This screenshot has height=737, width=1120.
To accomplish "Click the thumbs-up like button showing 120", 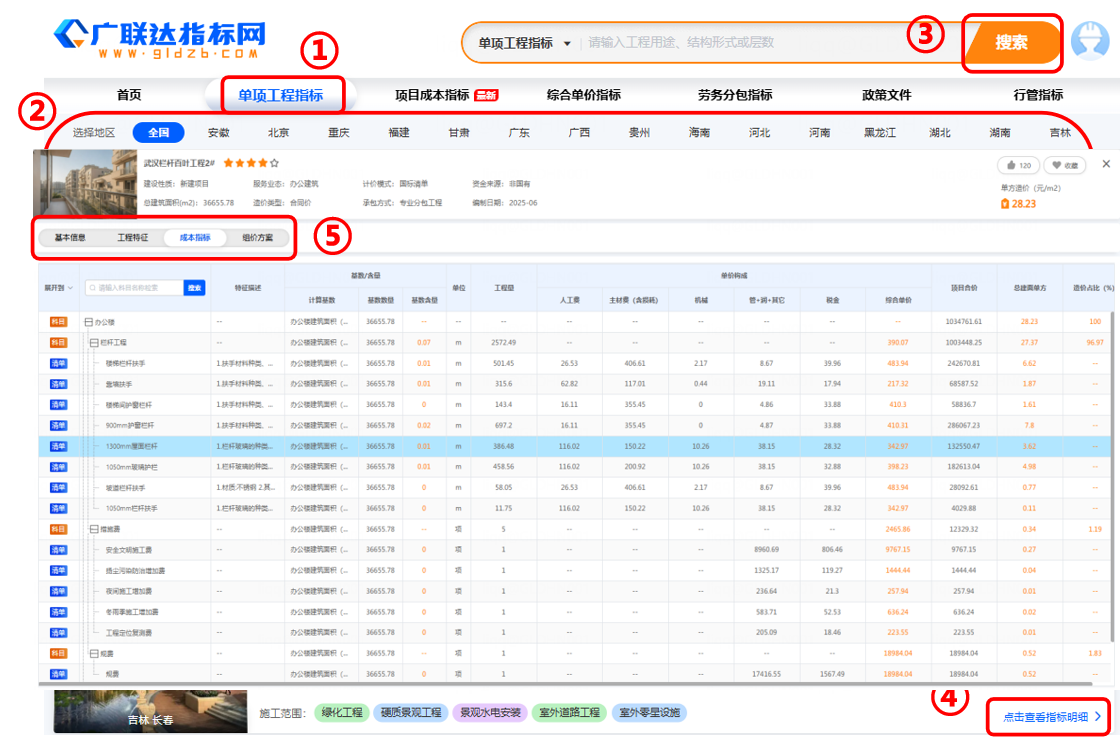I will (x=1018, y=165).
